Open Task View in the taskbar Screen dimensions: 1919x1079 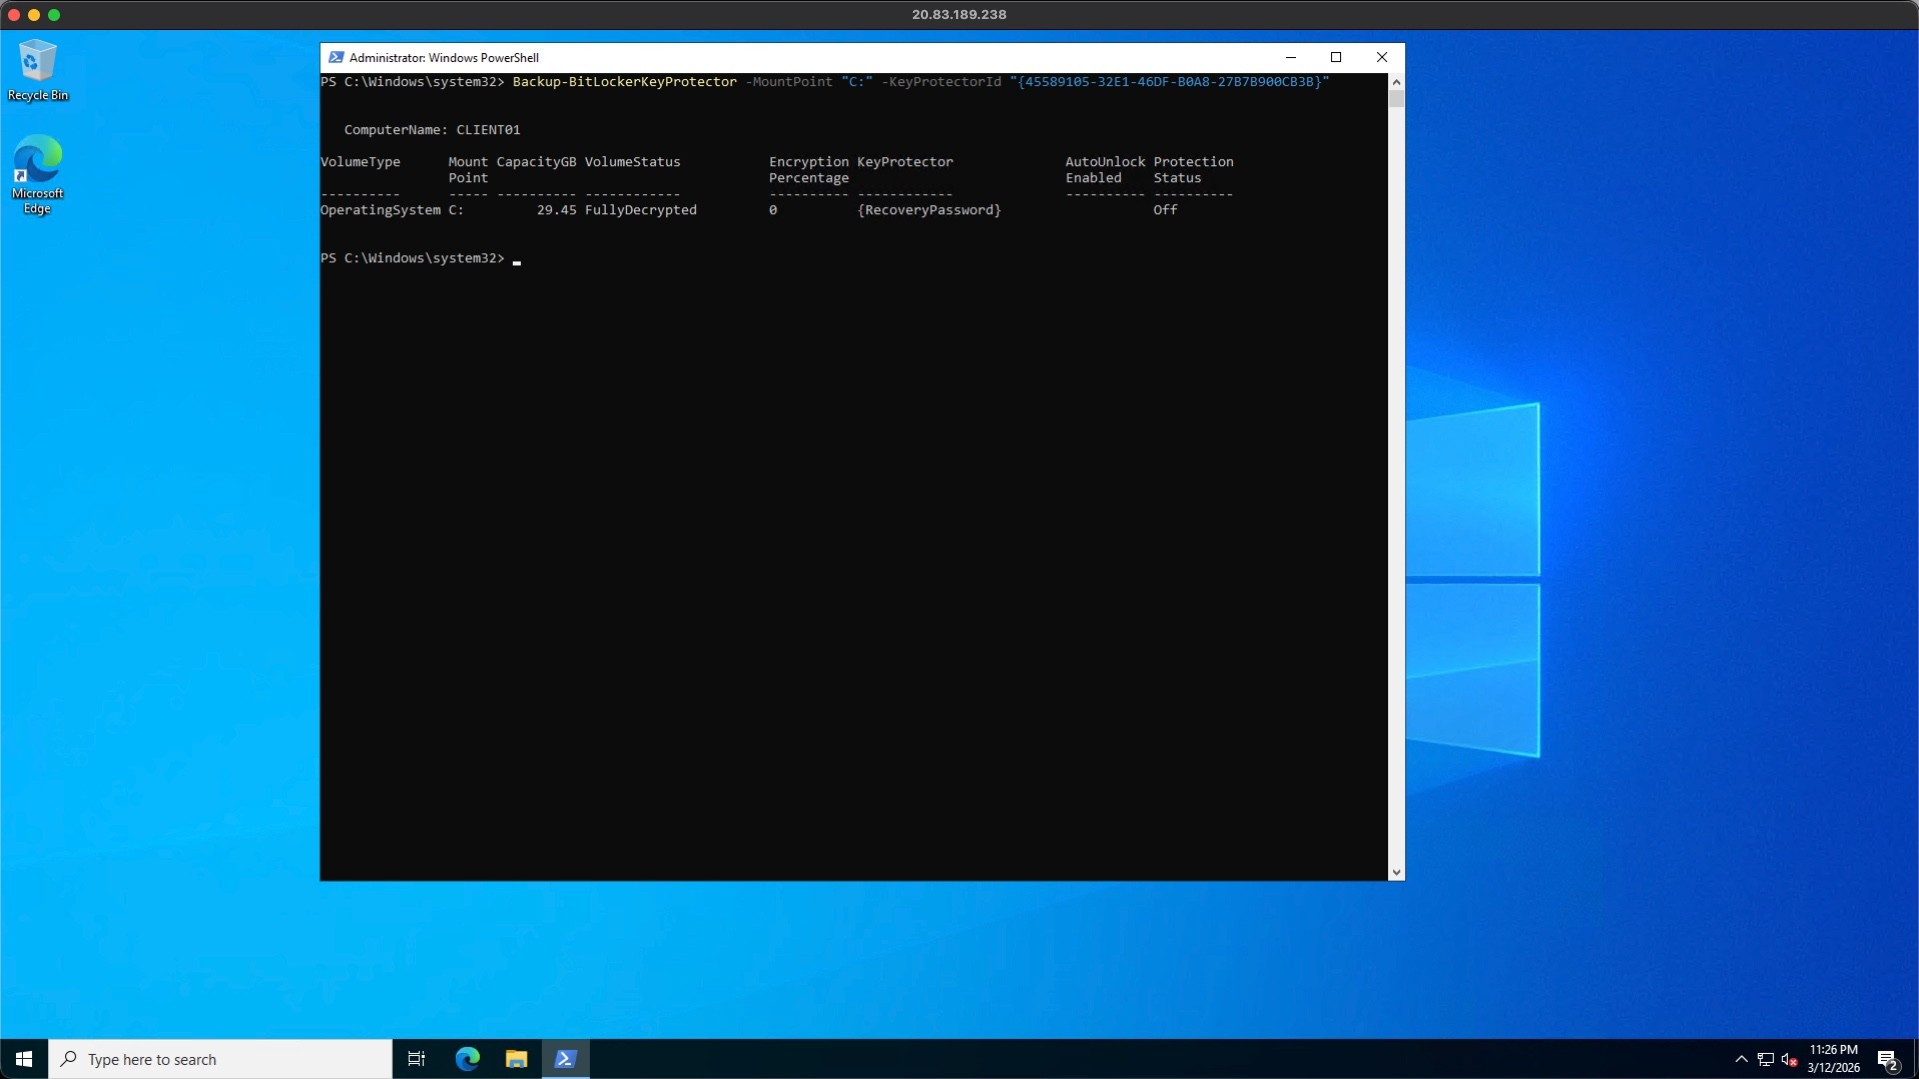[x=416, y=1059]
